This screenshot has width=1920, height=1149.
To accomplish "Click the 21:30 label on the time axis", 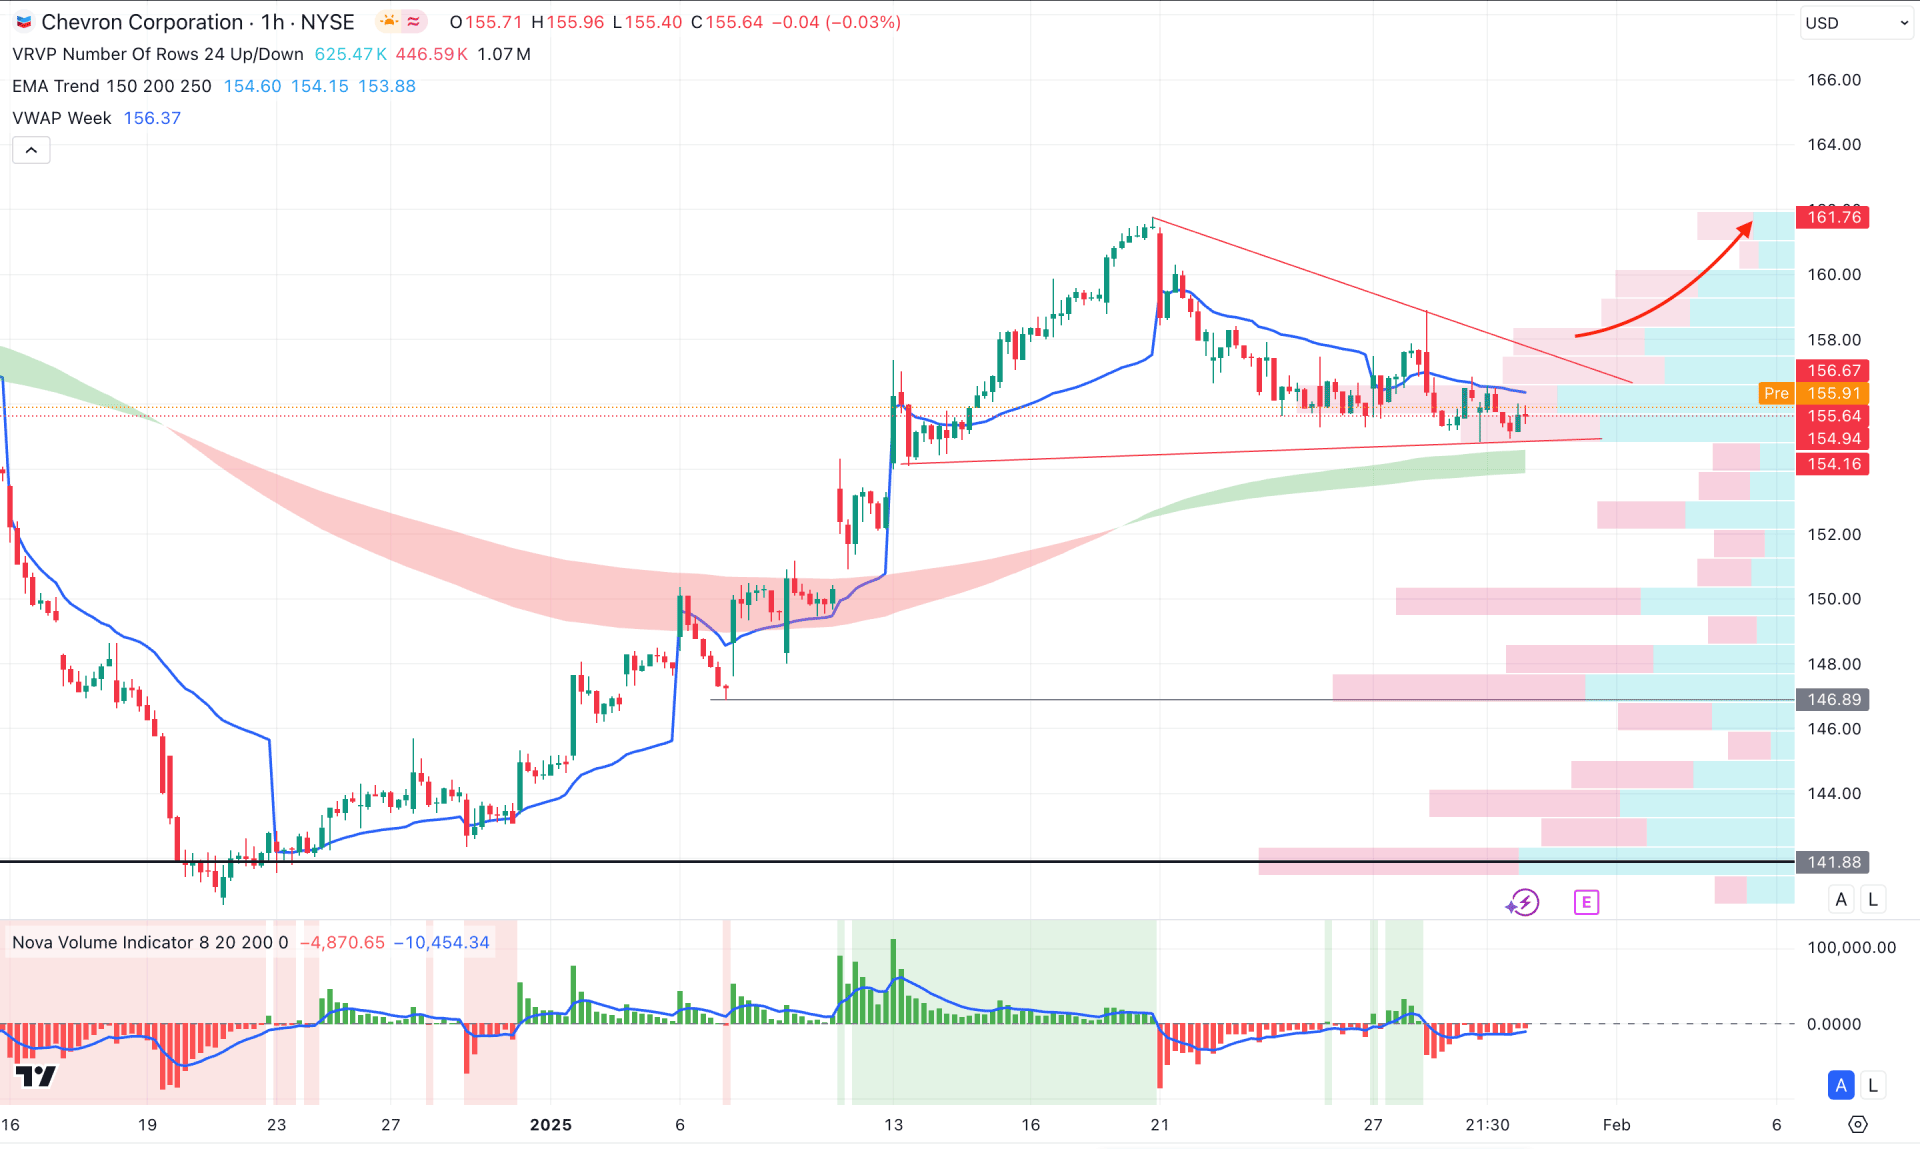I will [x=1487, y=1125].
